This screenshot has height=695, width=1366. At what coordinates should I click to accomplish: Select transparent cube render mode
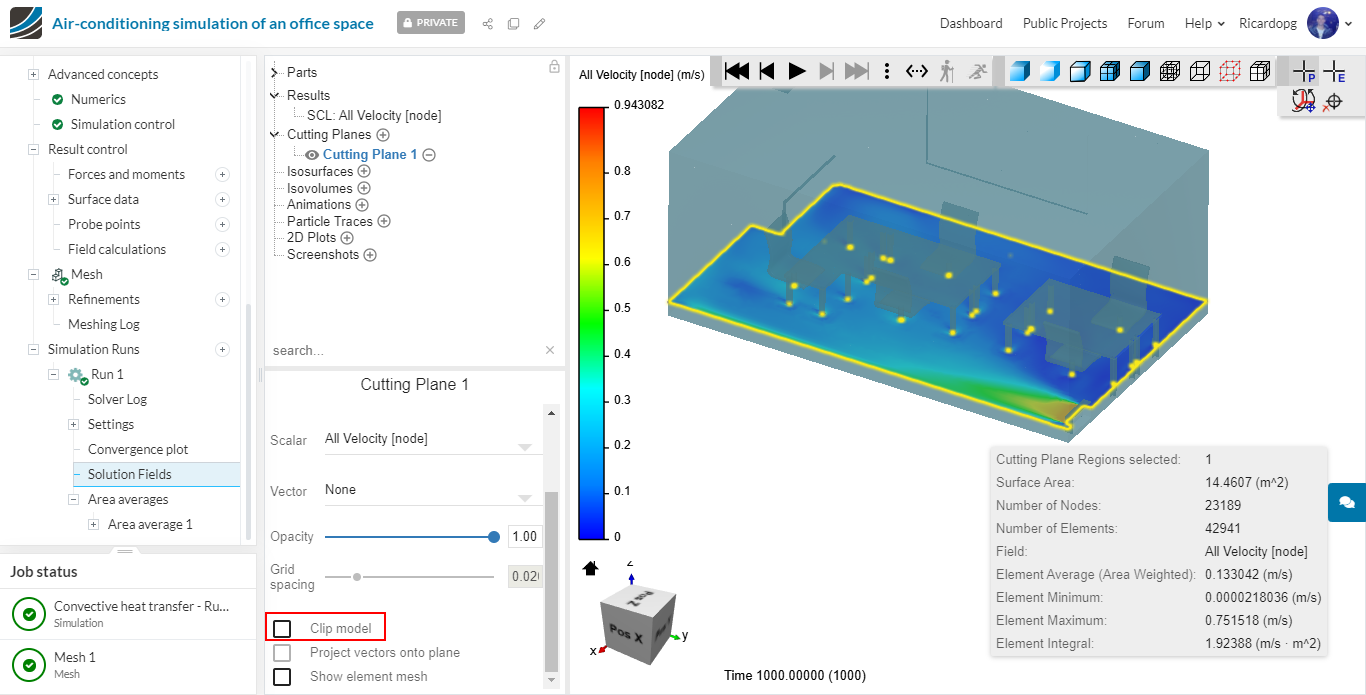click(x=1079, y=71)
